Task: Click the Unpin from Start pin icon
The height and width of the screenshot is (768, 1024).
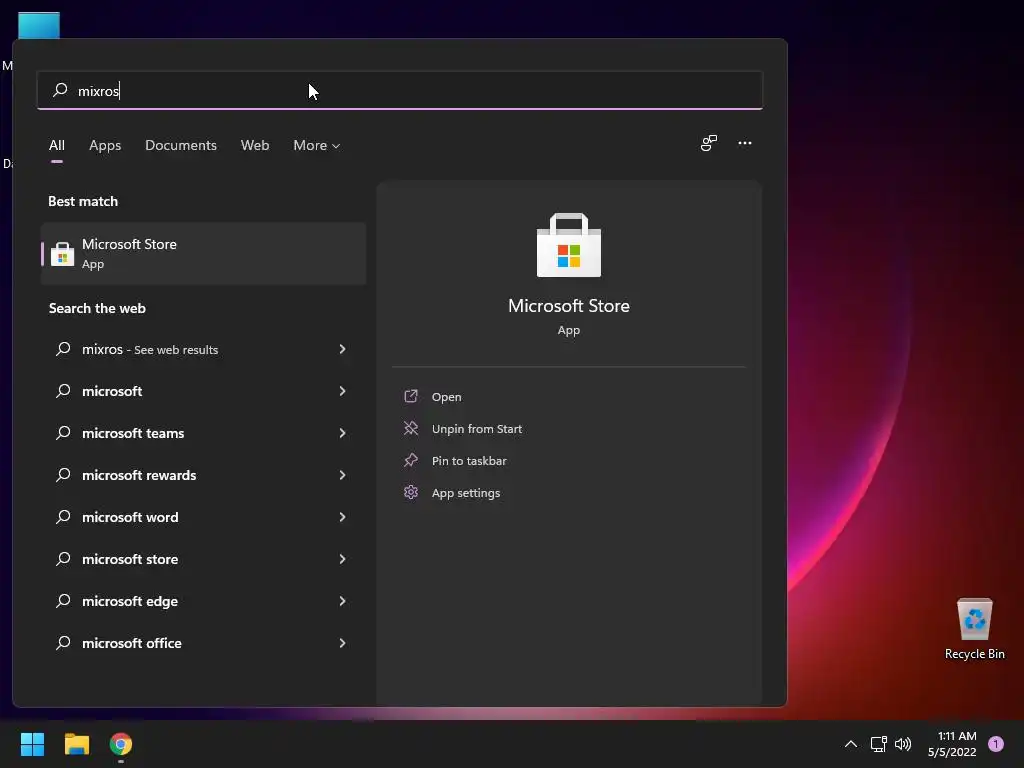Action: [x=411, y=428]
